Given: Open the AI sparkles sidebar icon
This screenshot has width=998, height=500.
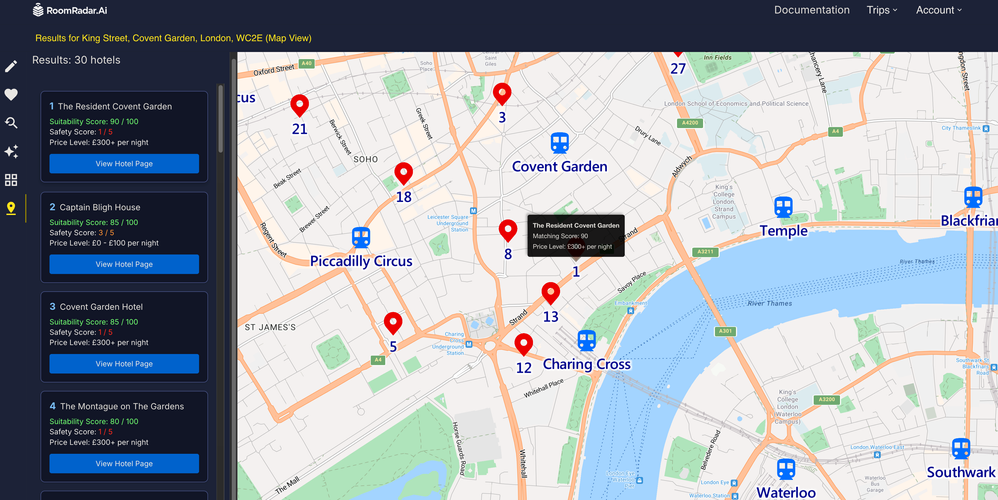Looking at the screenshot, I should coord(11,151).
